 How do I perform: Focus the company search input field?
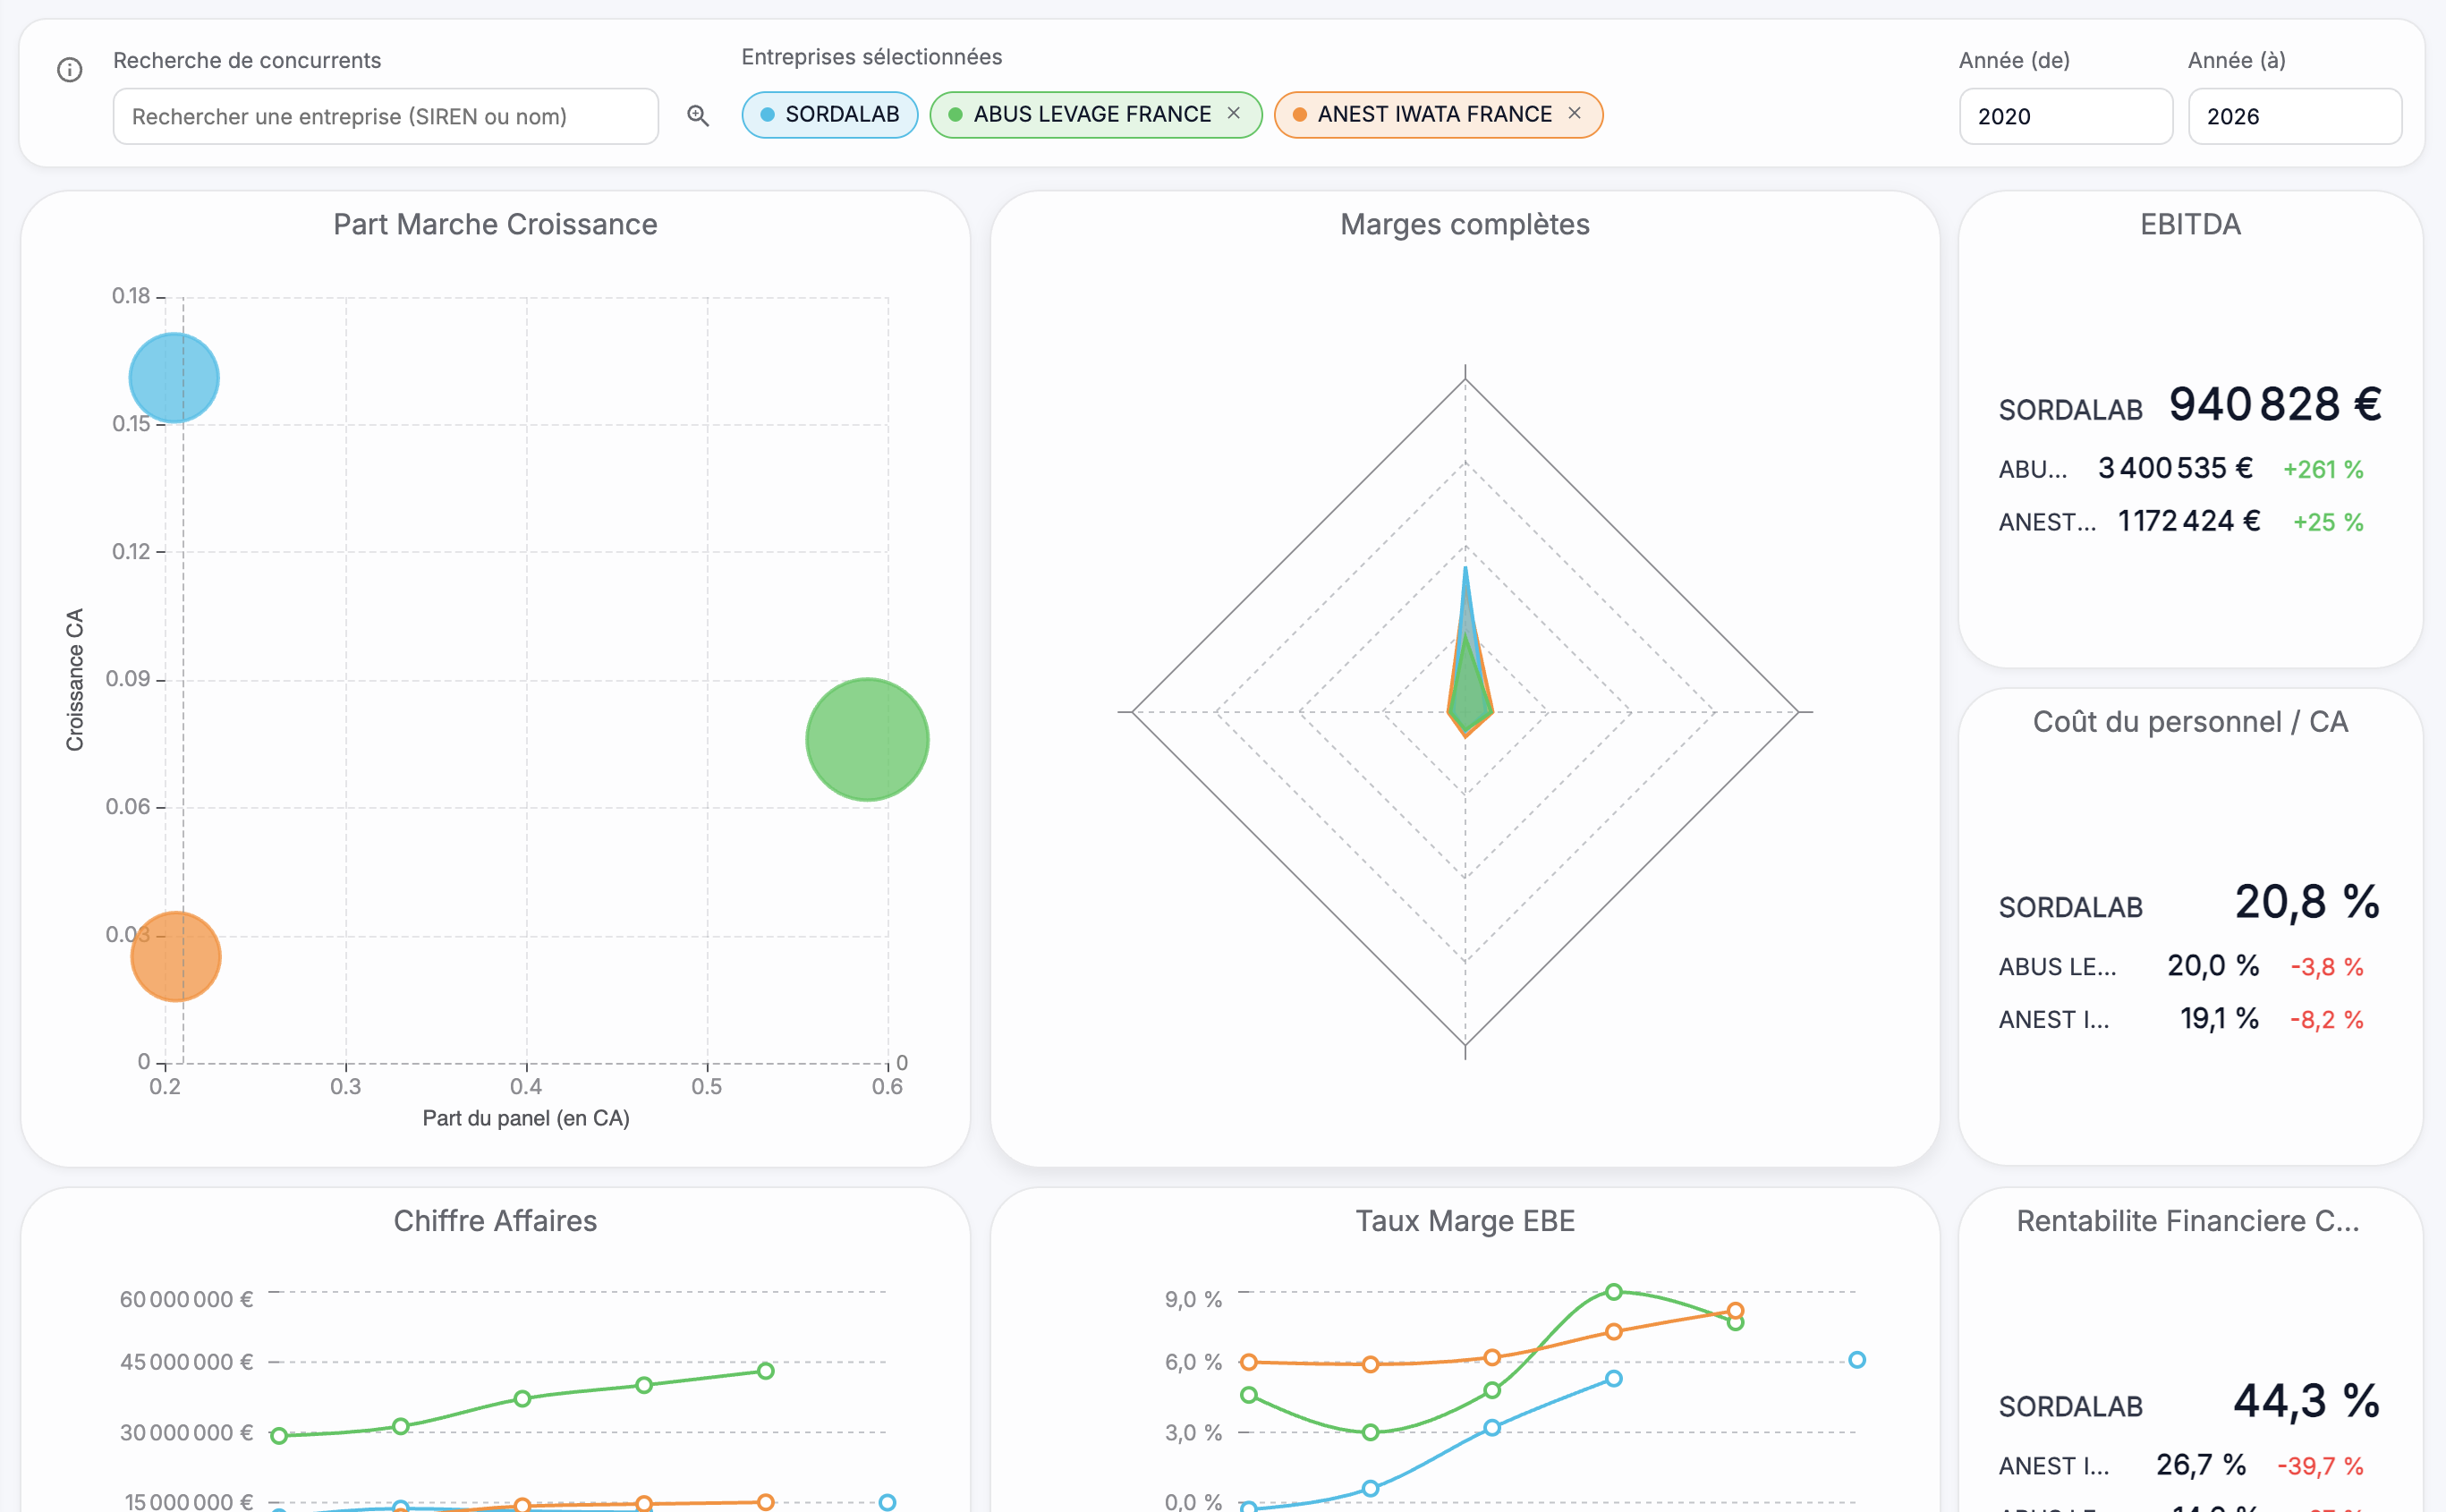pyautogui.click(x=385, y=116)
